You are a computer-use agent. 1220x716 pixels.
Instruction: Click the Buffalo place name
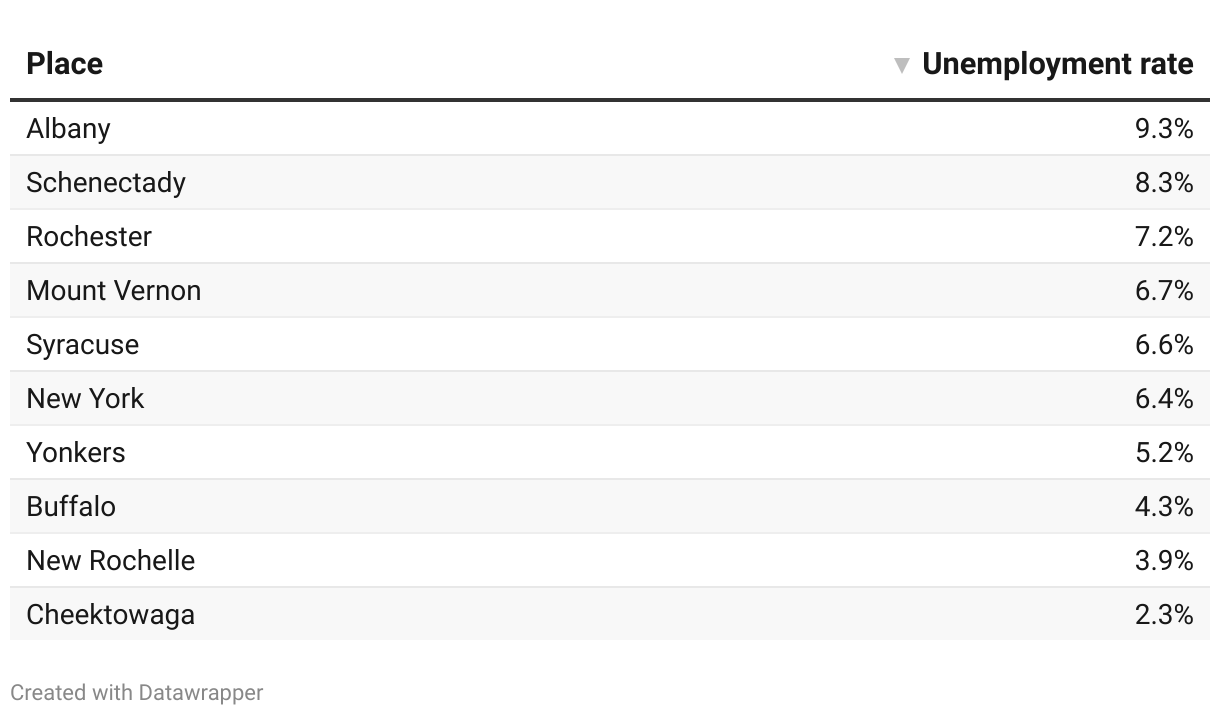71,507
